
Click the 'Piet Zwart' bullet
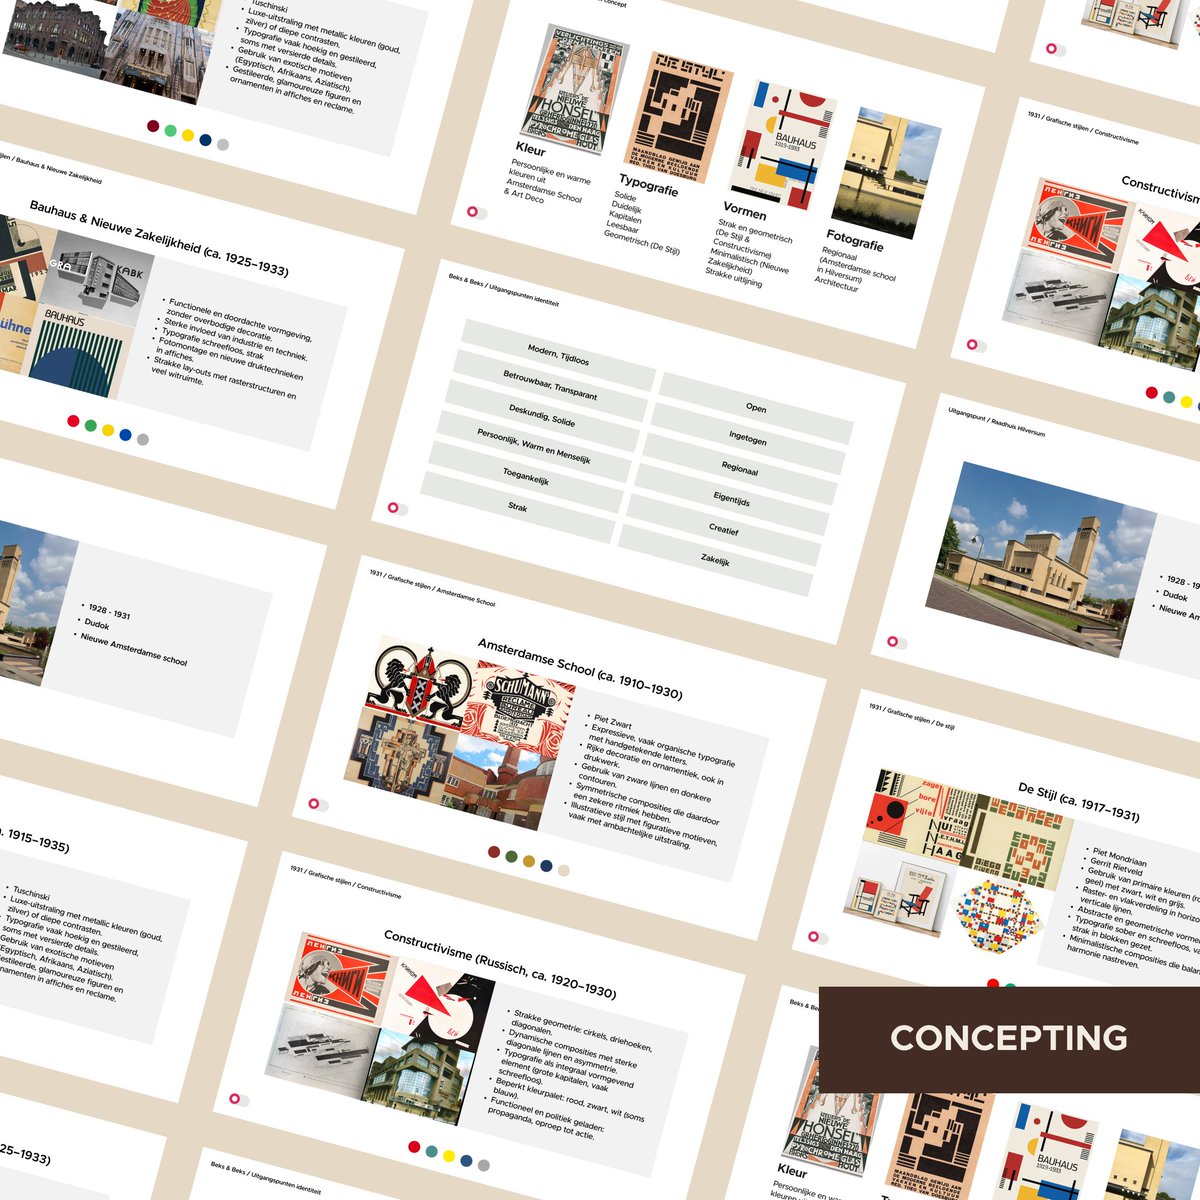coord(613,721)
